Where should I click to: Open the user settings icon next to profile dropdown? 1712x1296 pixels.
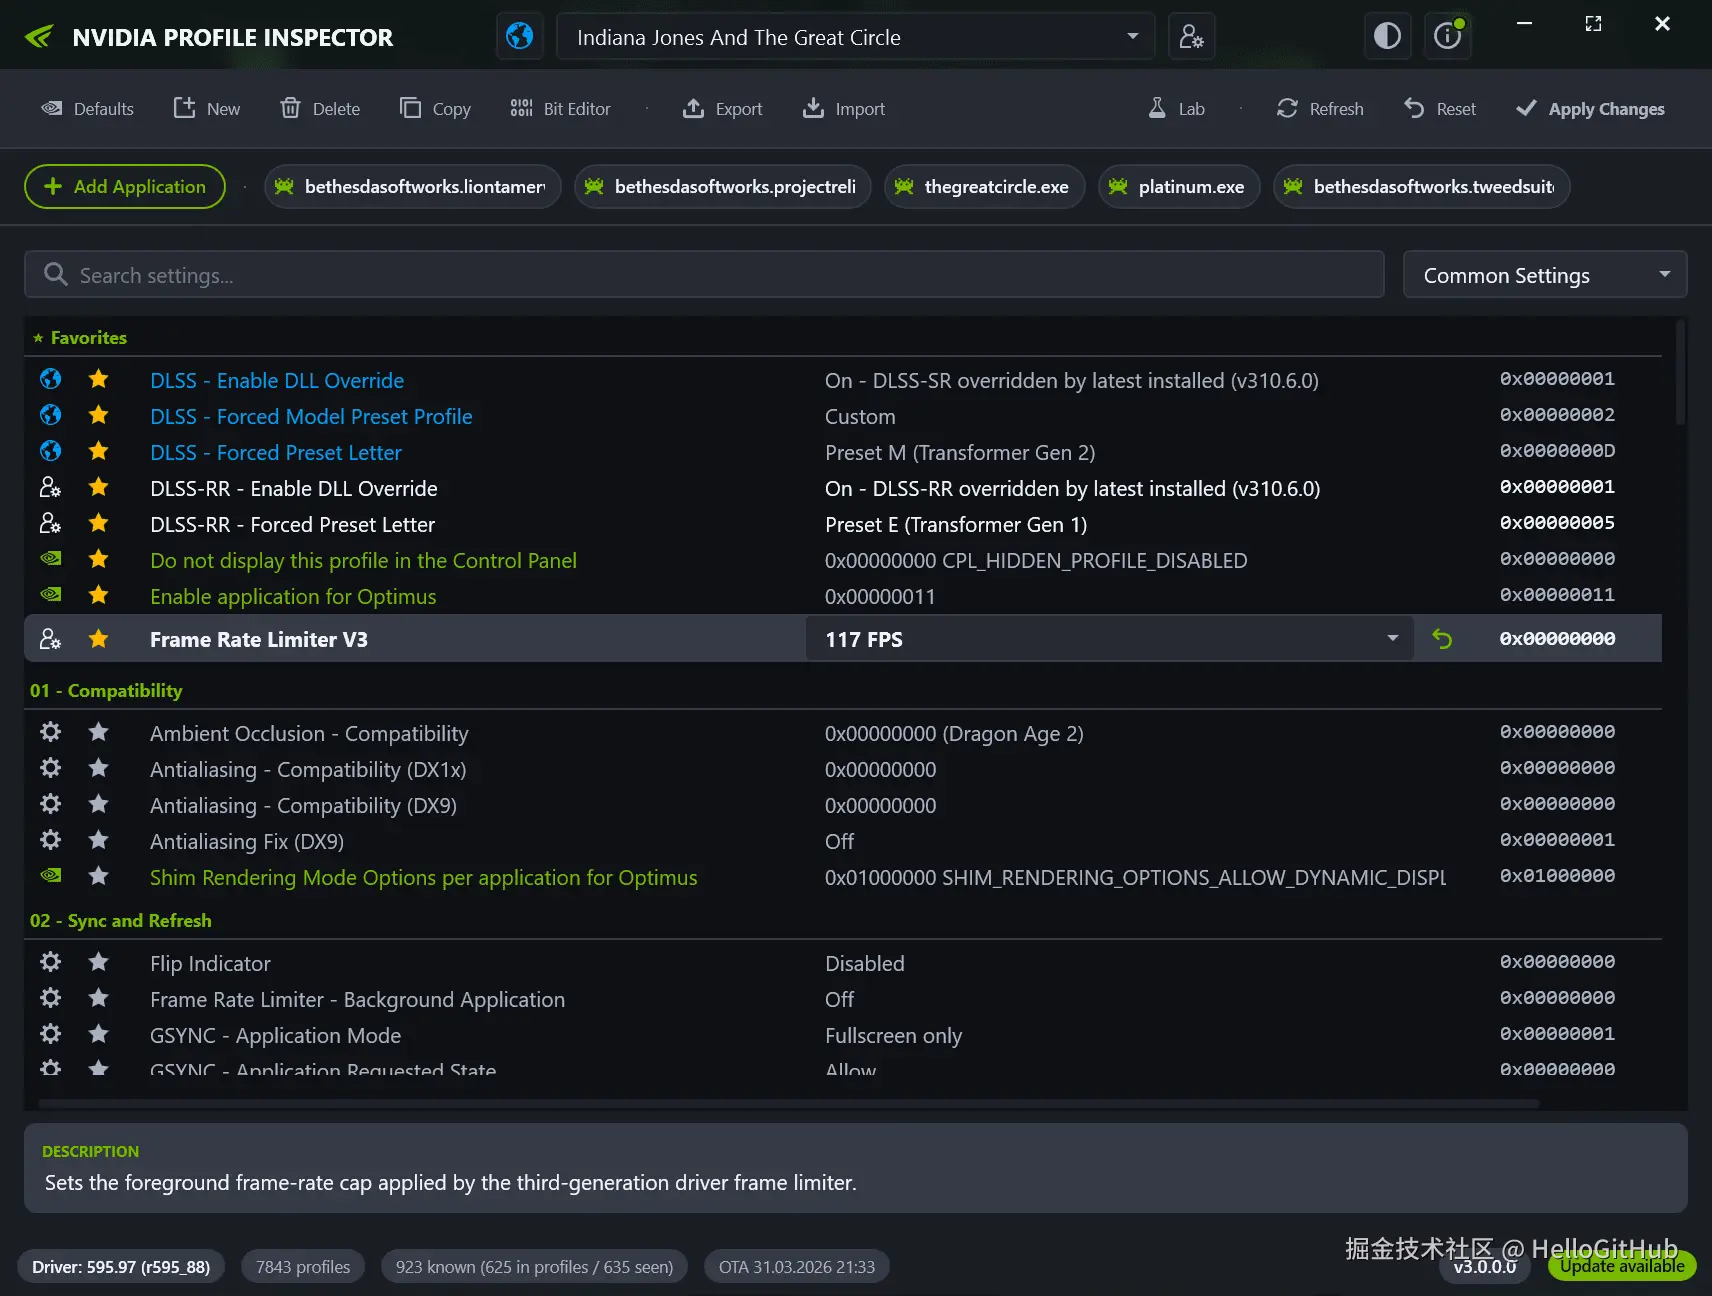[1191, 37]
